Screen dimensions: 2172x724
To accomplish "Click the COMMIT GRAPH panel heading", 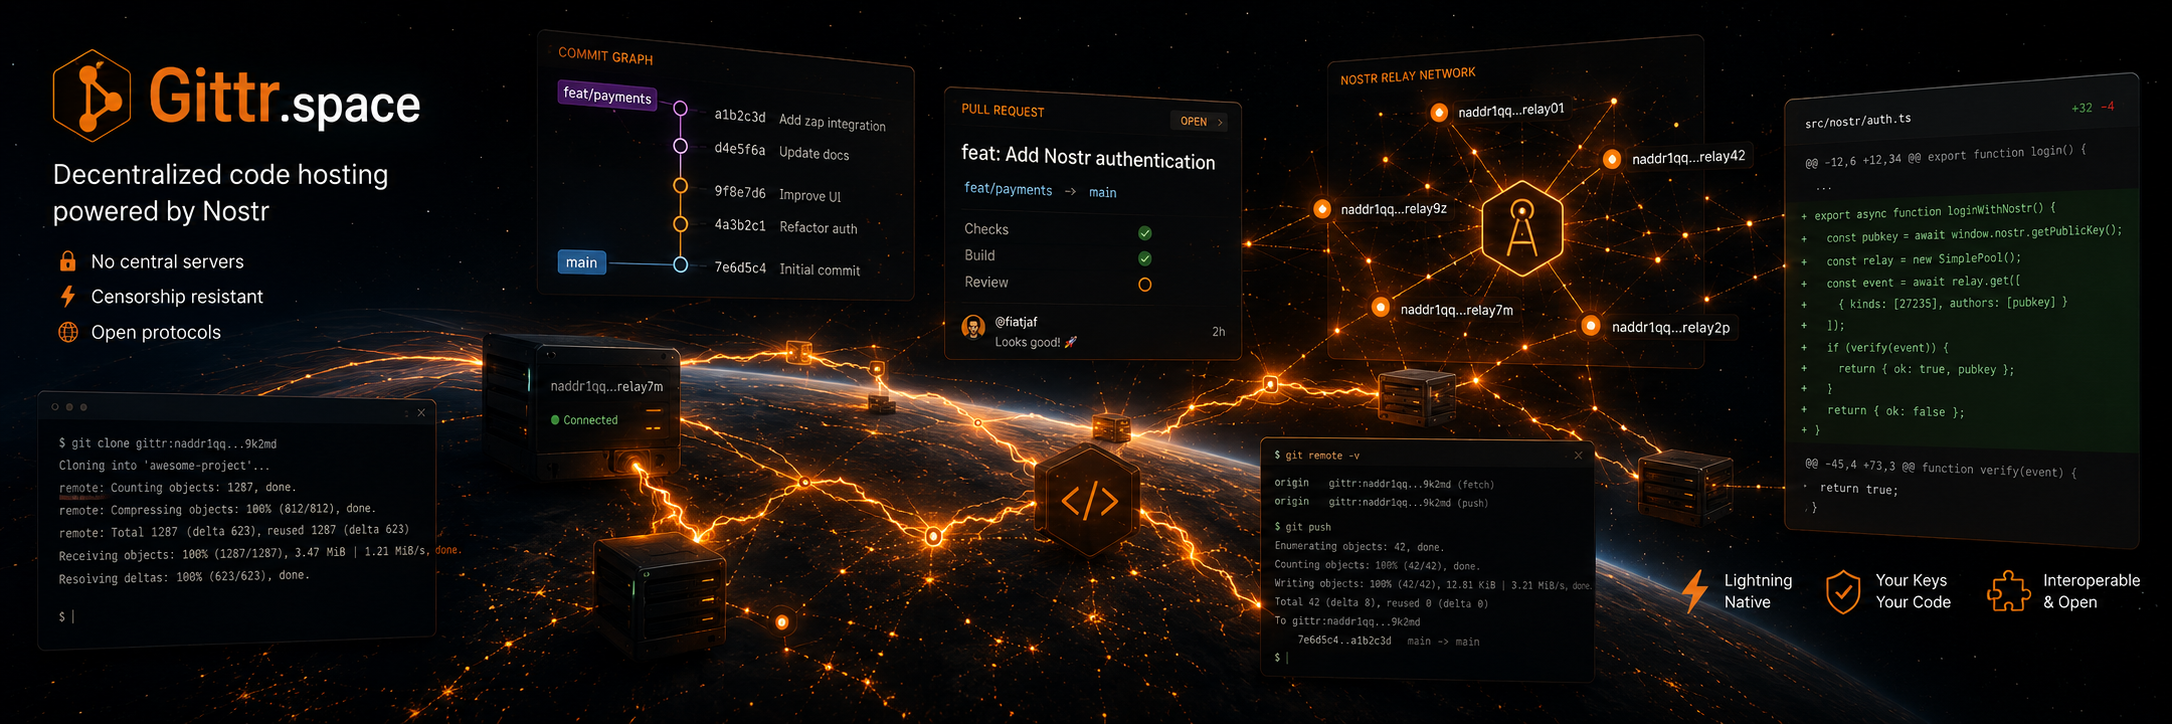I will tap(605, 56).
